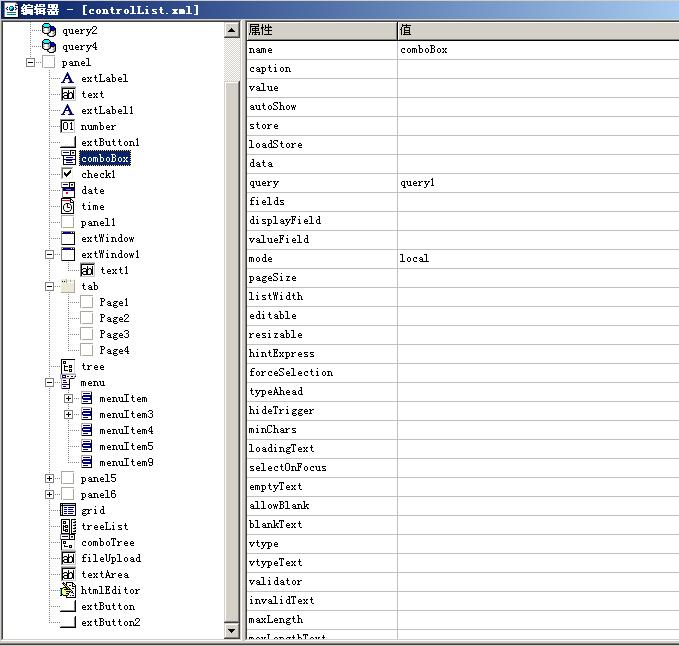Screen dimensions: 679x646
Task: Click the extLabel1 letter A icon
Action: 68,110
